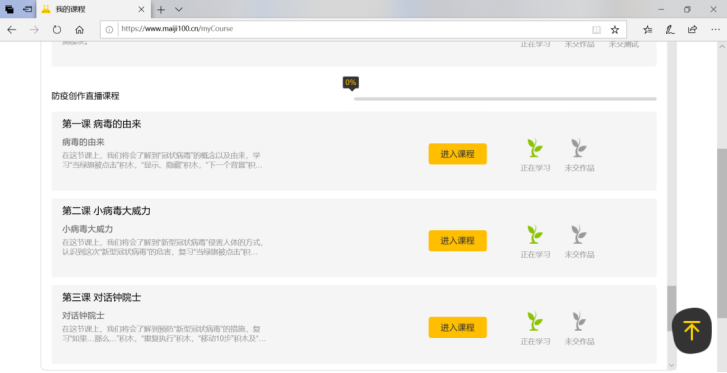Open the favorites hub list
Image resolution: width=727 pixels, height=373 pixels.
[648, 30]
